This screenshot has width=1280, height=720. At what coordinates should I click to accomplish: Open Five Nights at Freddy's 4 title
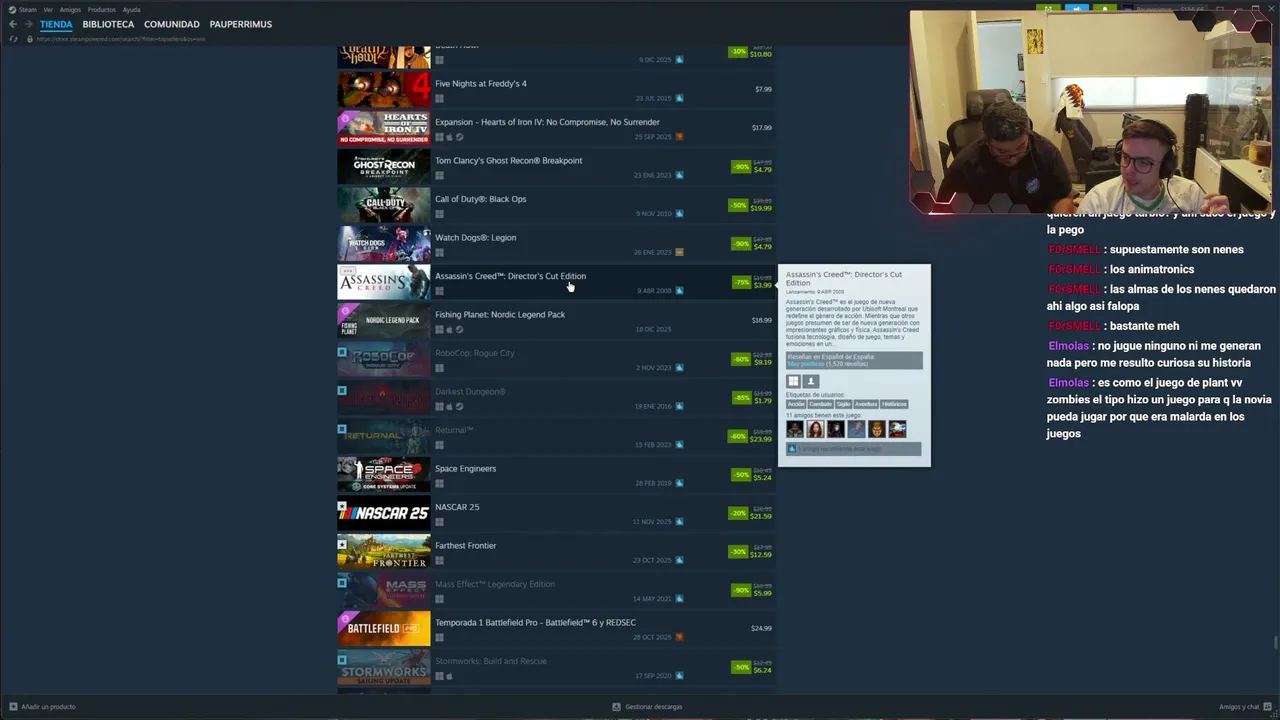pyautogui.click(x=481, y=84)
